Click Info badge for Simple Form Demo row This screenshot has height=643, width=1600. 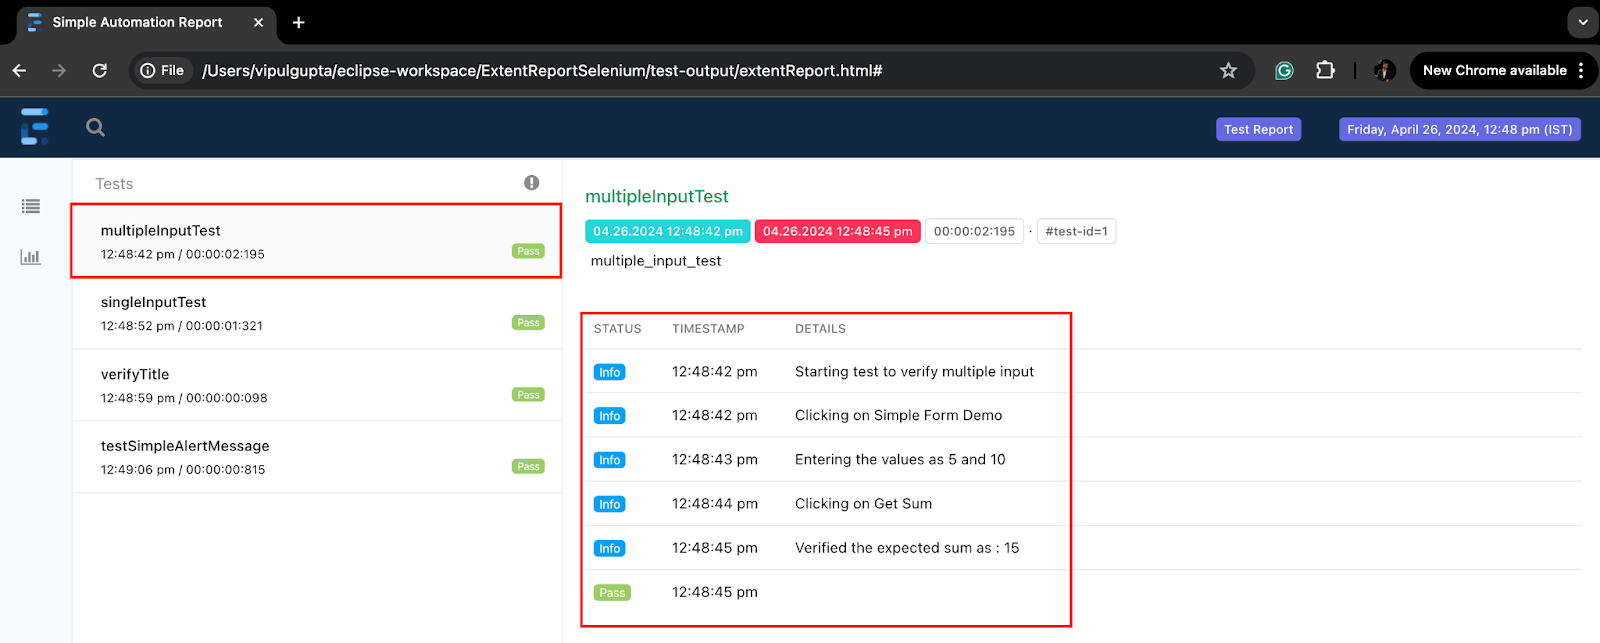(x=609, y=416)
